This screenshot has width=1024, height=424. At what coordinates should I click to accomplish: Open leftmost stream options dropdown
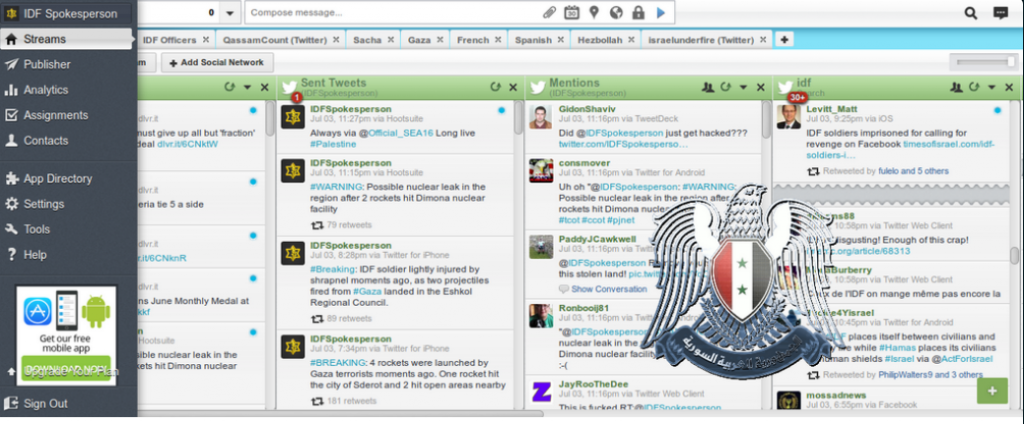247,87
